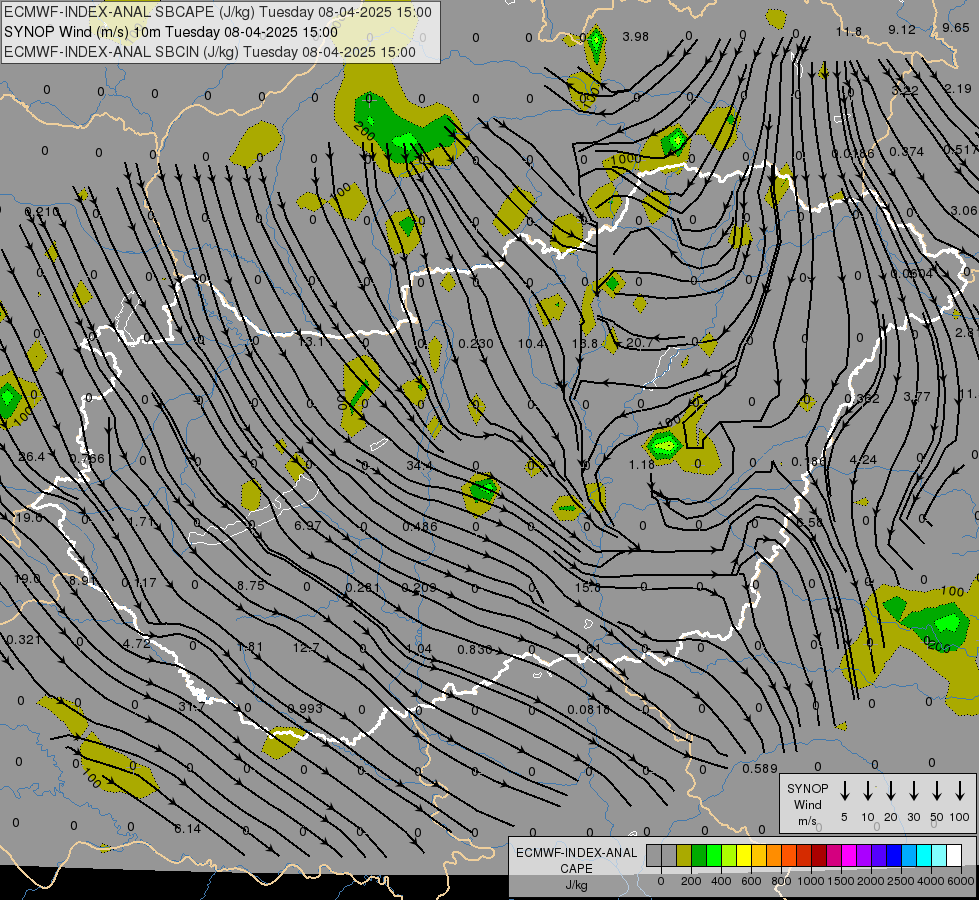Click the map value 0.486
Screen dimensions: 979x900
pos(420,527)
